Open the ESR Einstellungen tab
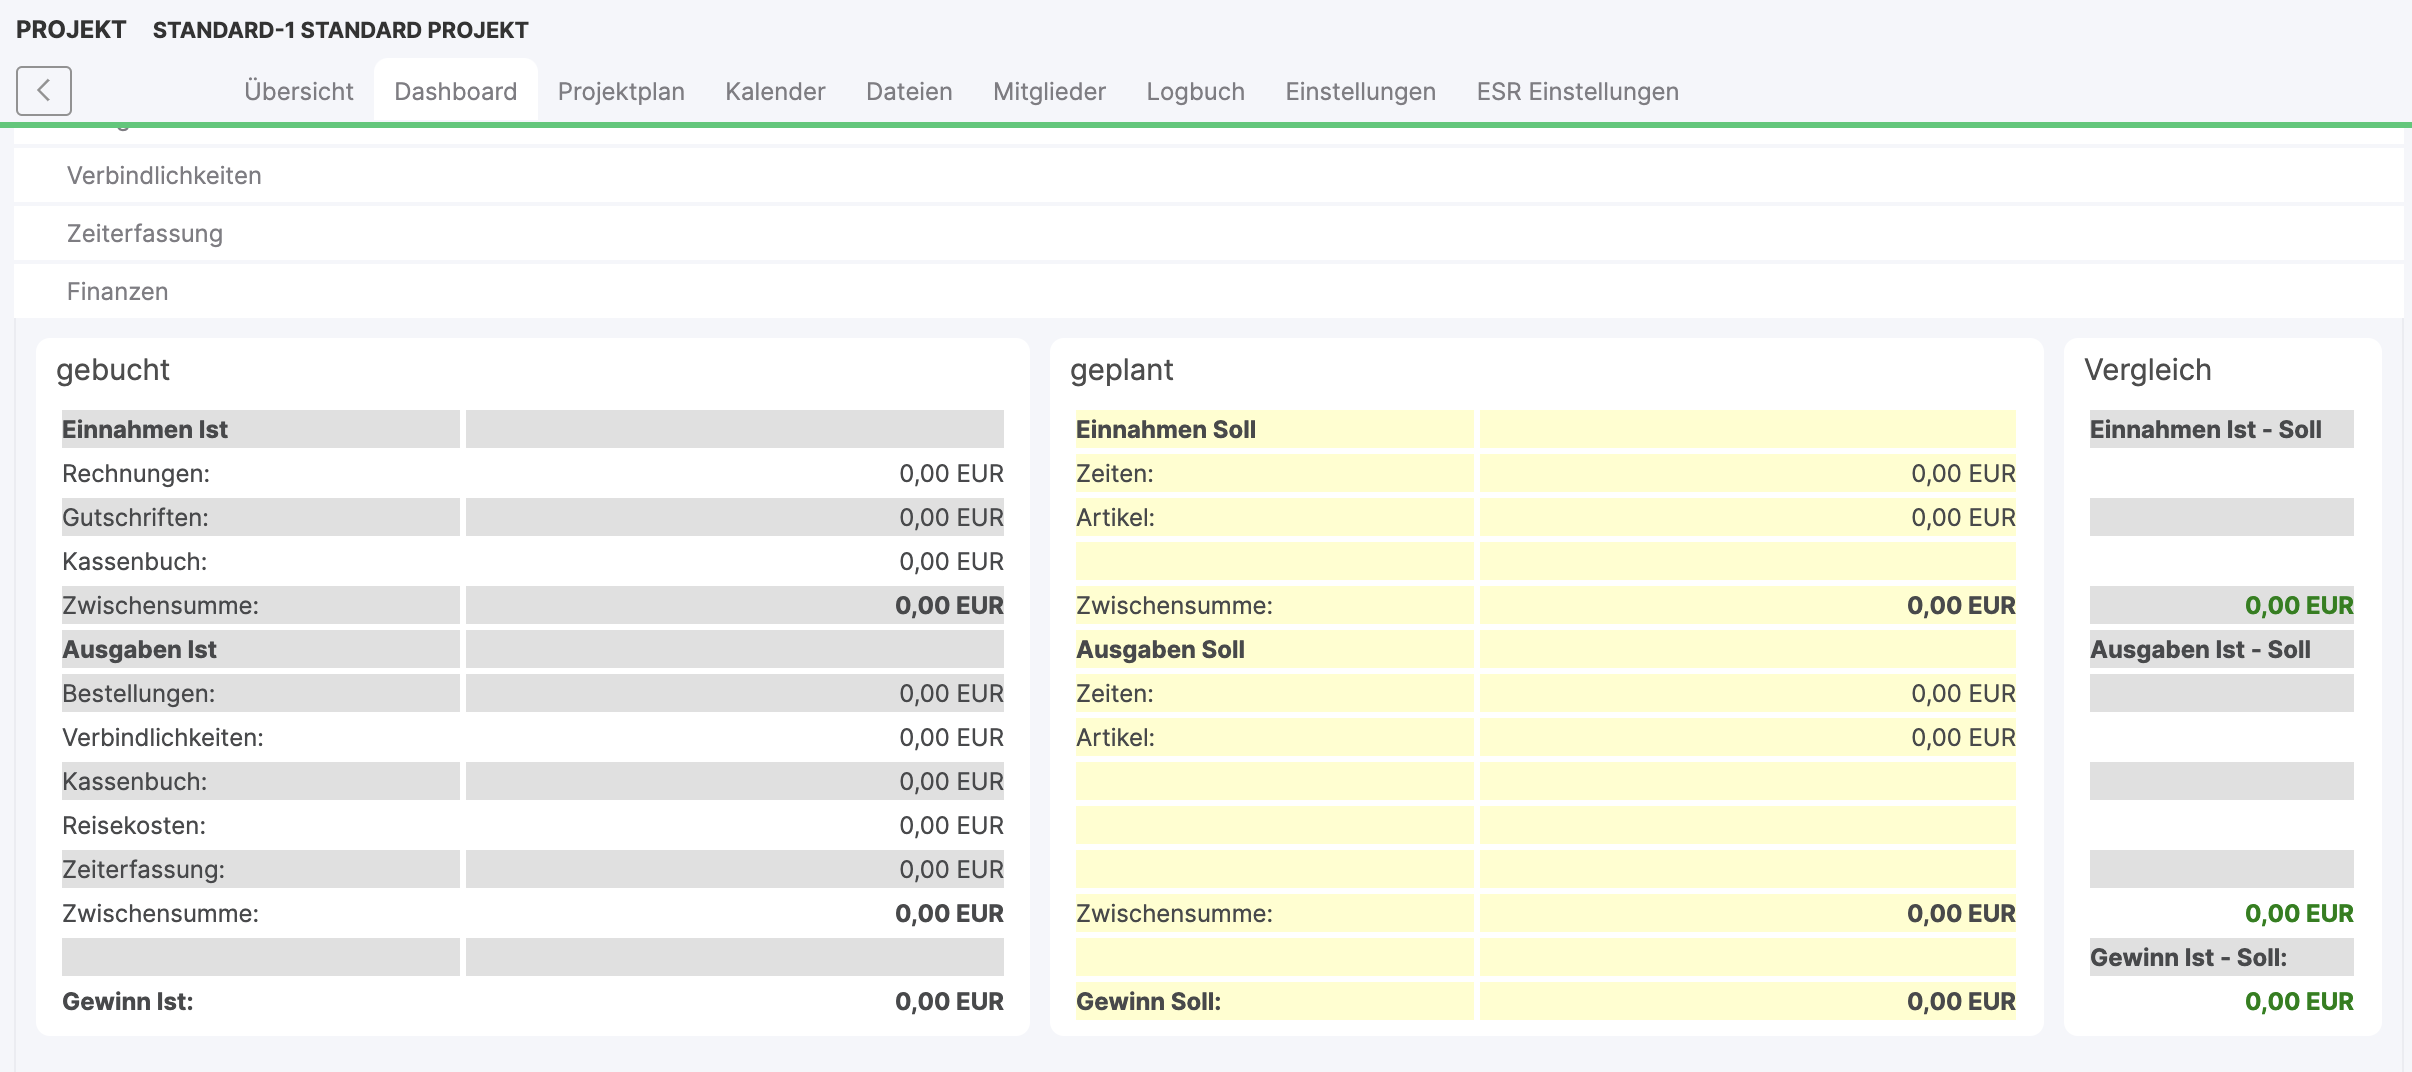Viewport: 2412px width, 1072px height. [x=1577, y=92]
